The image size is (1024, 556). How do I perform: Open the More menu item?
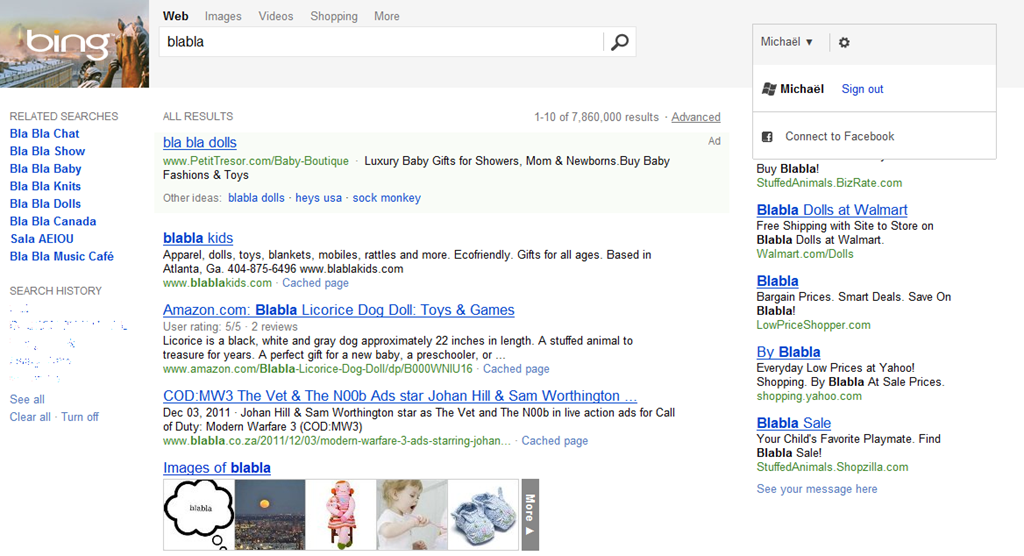tap(387, 16)
